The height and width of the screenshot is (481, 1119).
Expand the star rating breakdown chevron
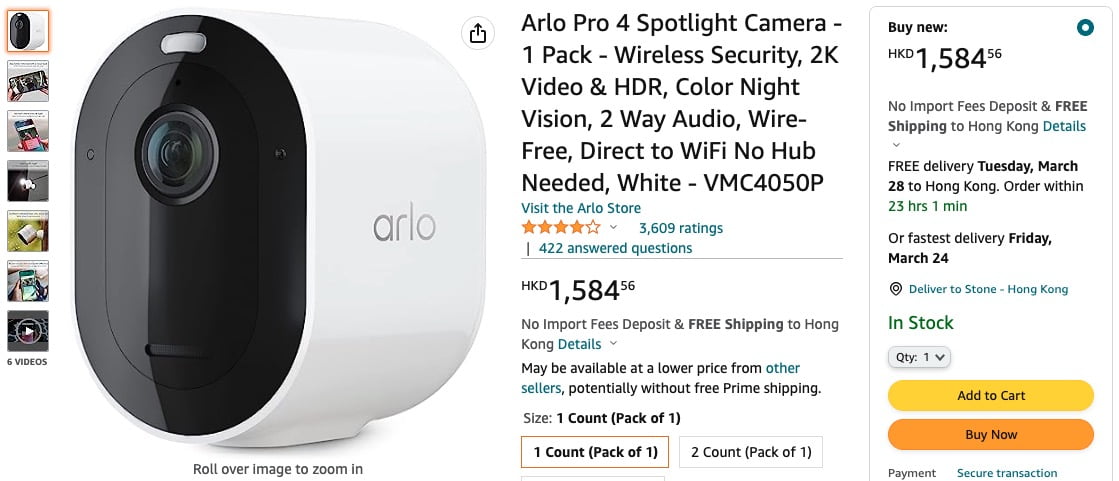(x=613, y=228)
